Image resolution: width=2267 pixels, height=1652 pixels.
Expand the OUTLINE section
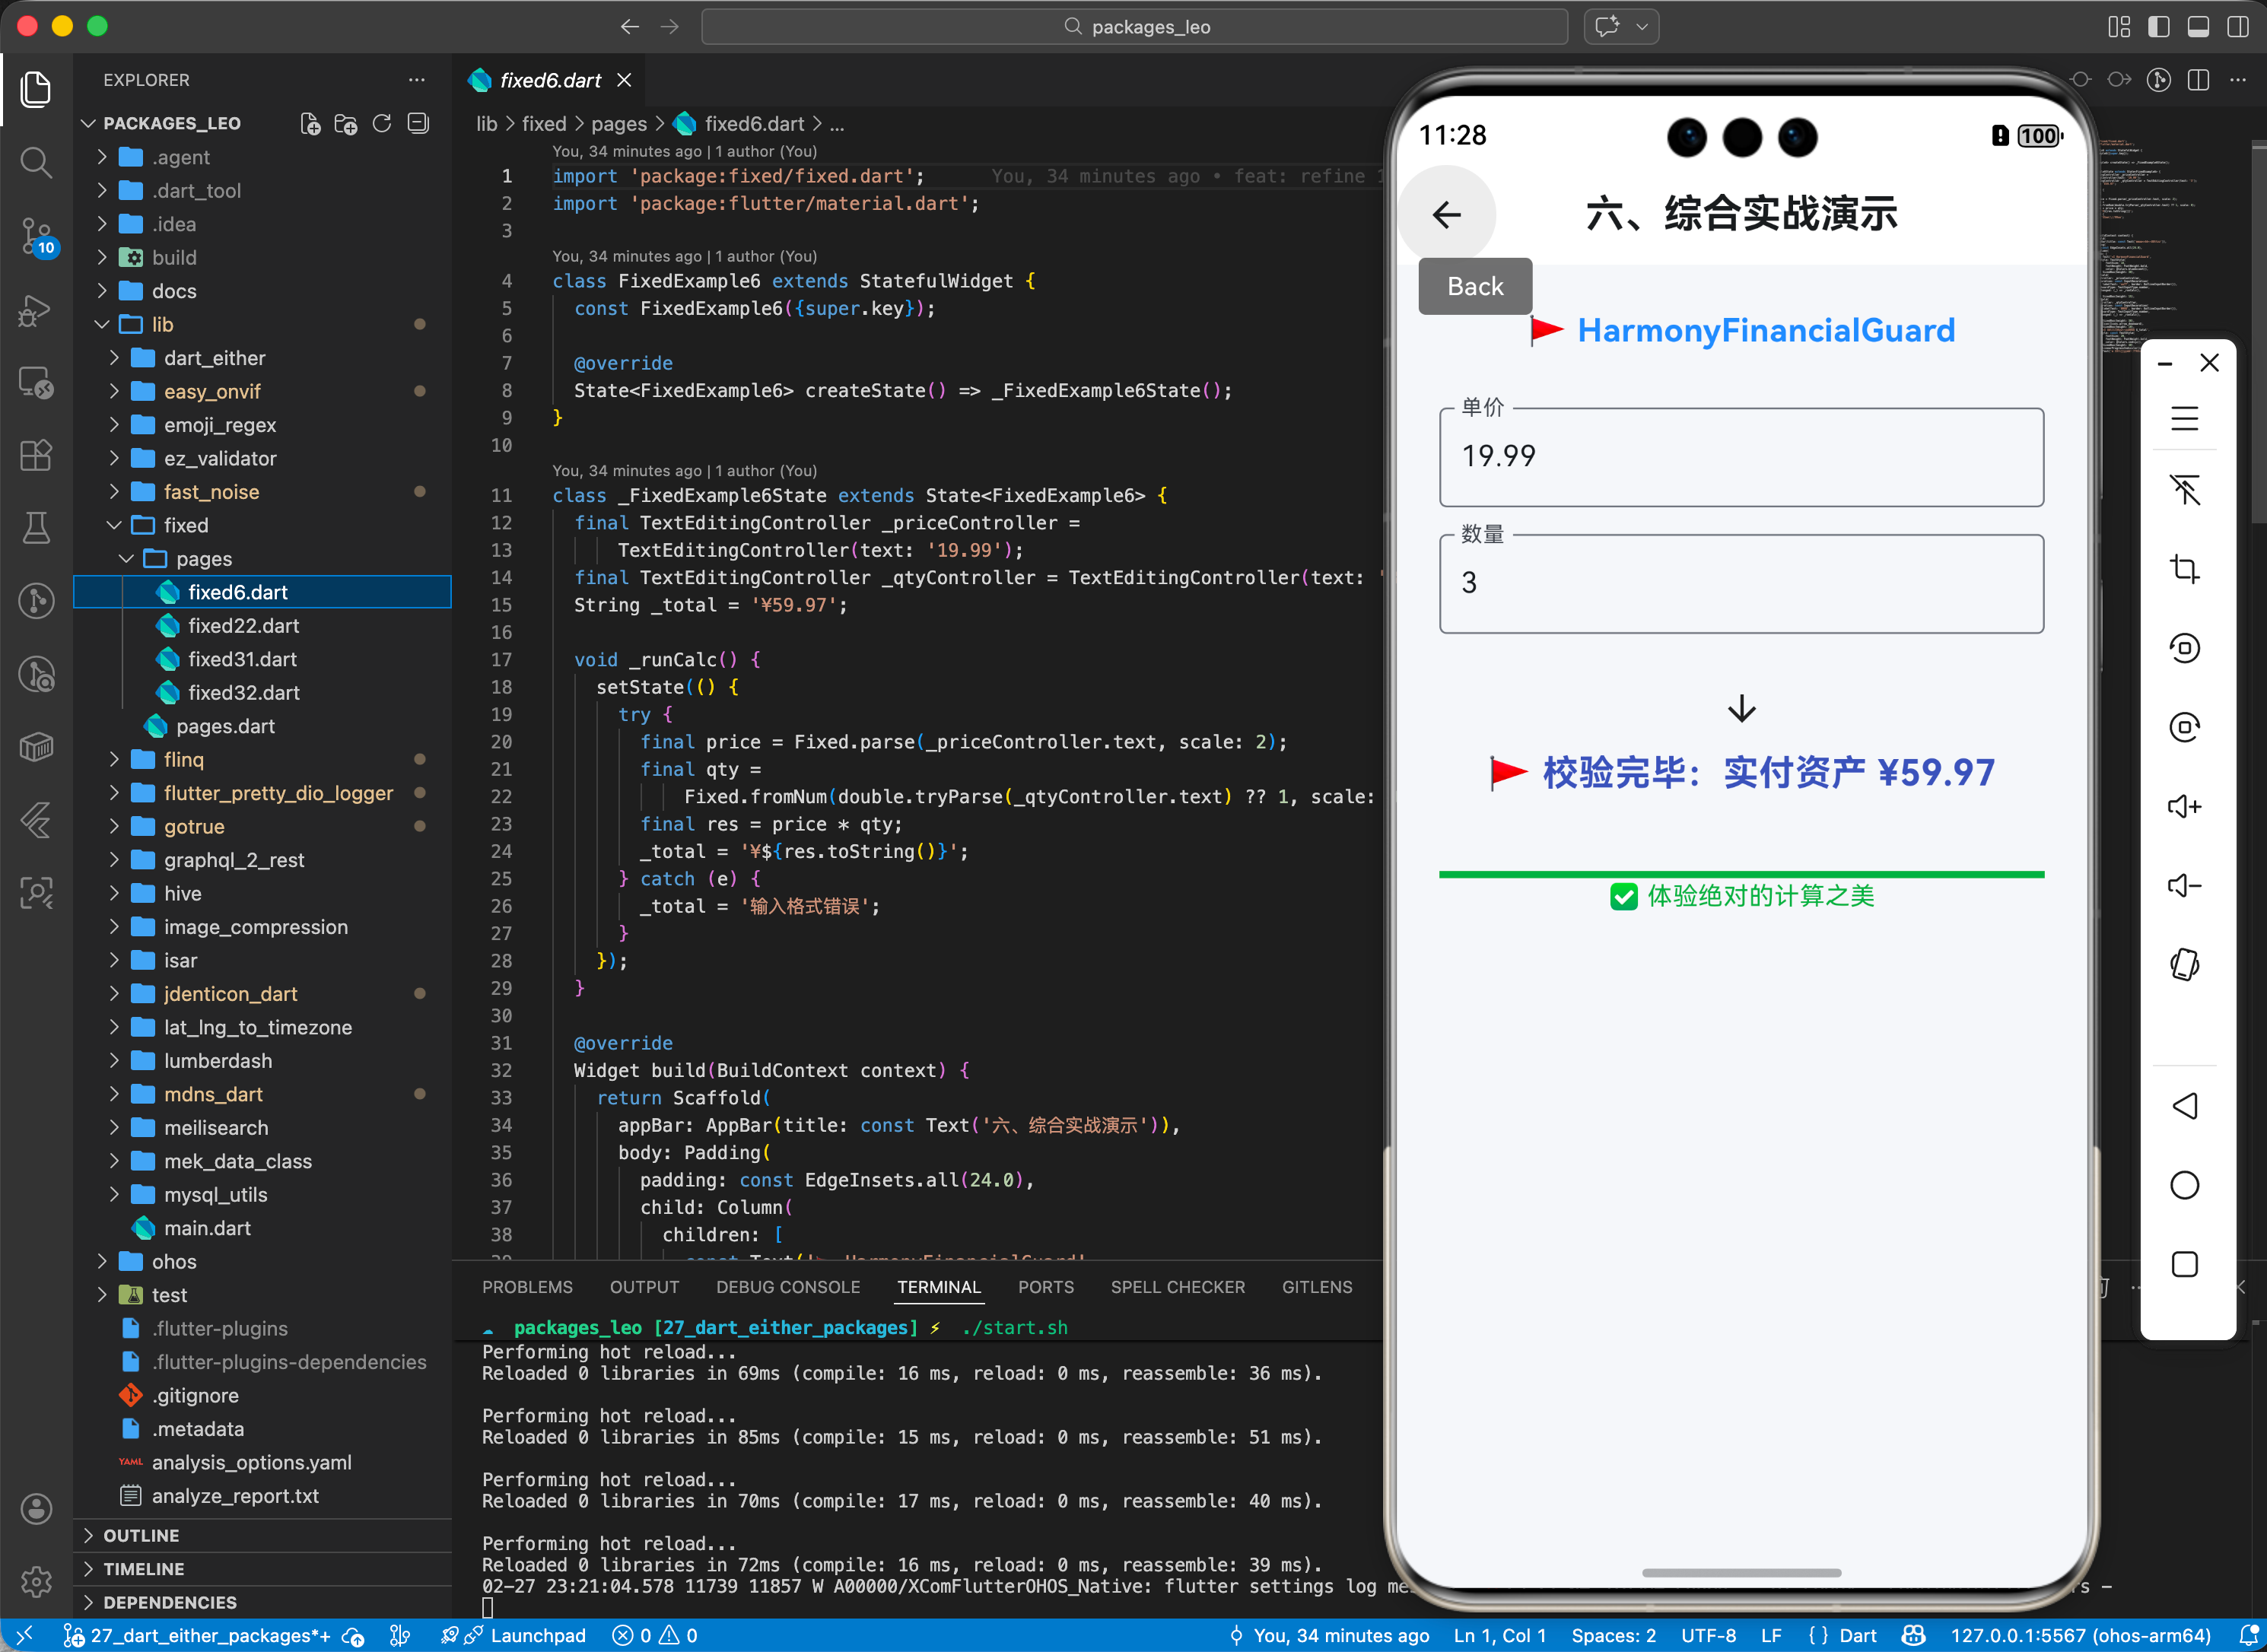click(x=141, y=1535)
